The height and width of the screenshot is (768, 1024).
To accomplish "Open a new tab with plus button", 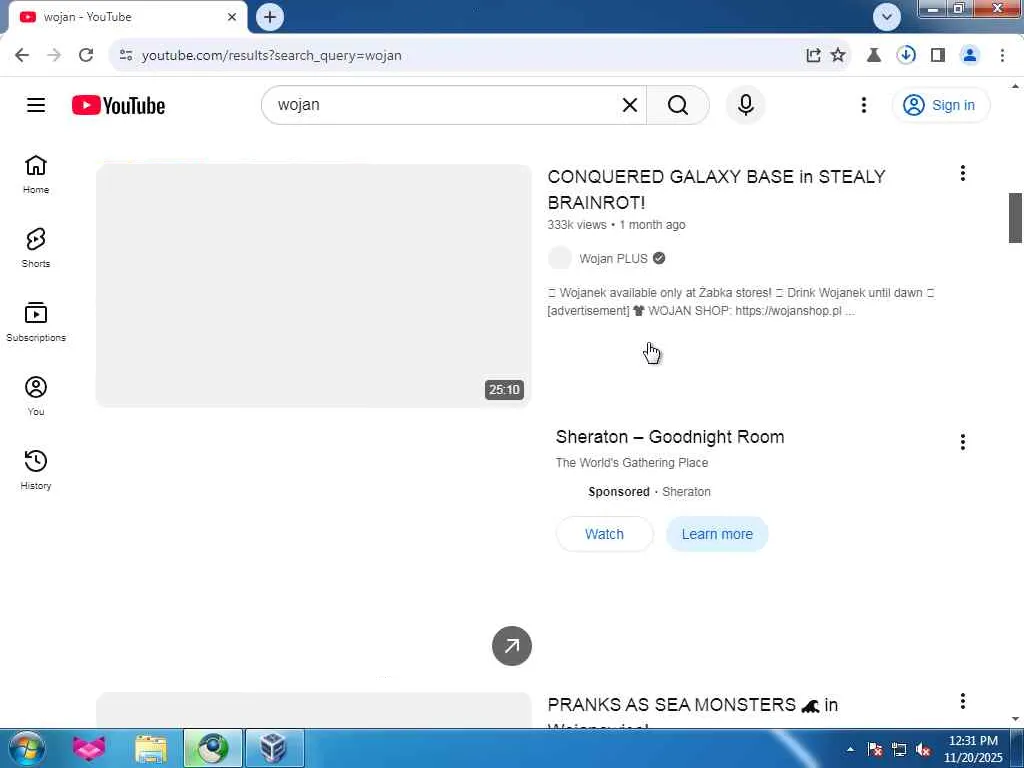I will pyautogui.click(x=270, y=17).
